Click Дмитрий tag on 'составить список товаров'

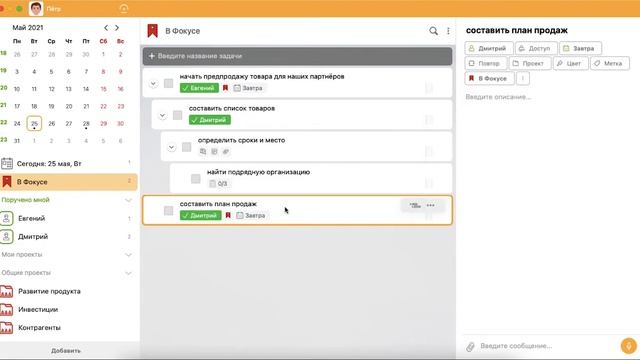(x=210, y=120)
